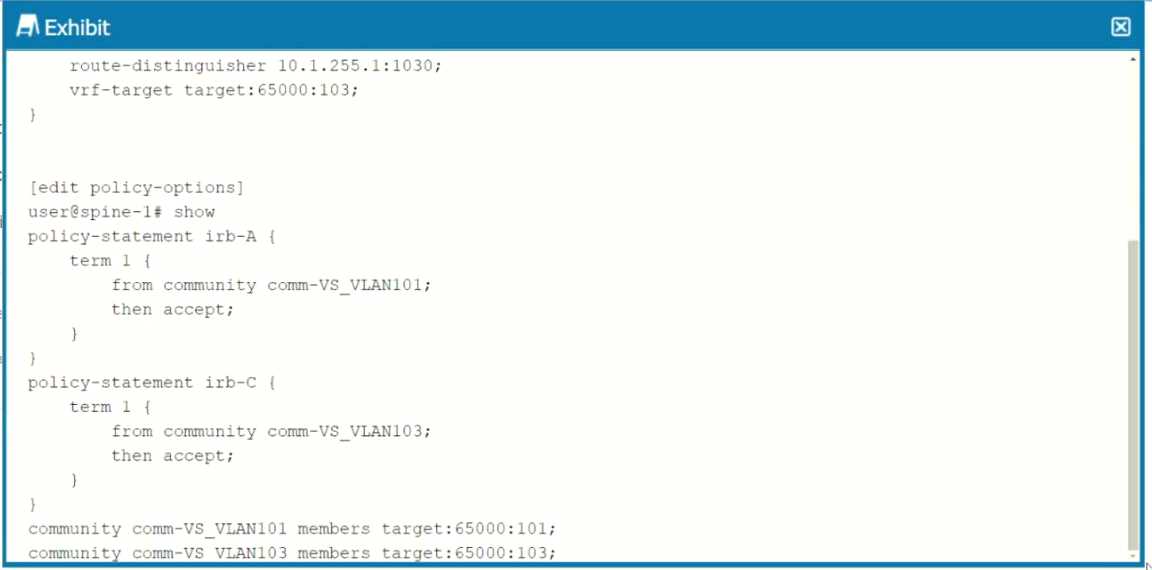
Task: Click the from community comm-VS_VLAN103 line
Action: (x=271, y=431)
